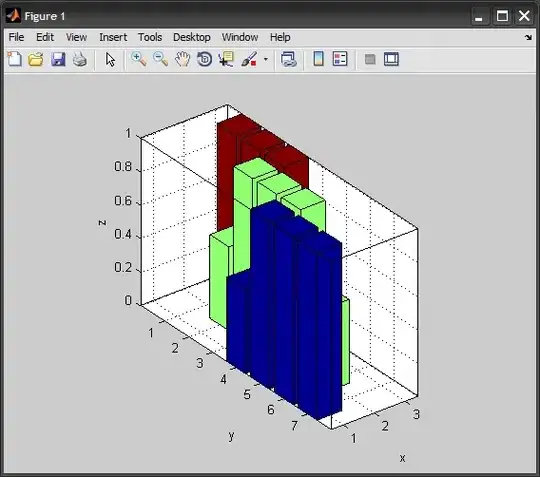Hide plot tools using the grey square icon
This screenshot has height=477, width=540.
pos(370,59)
